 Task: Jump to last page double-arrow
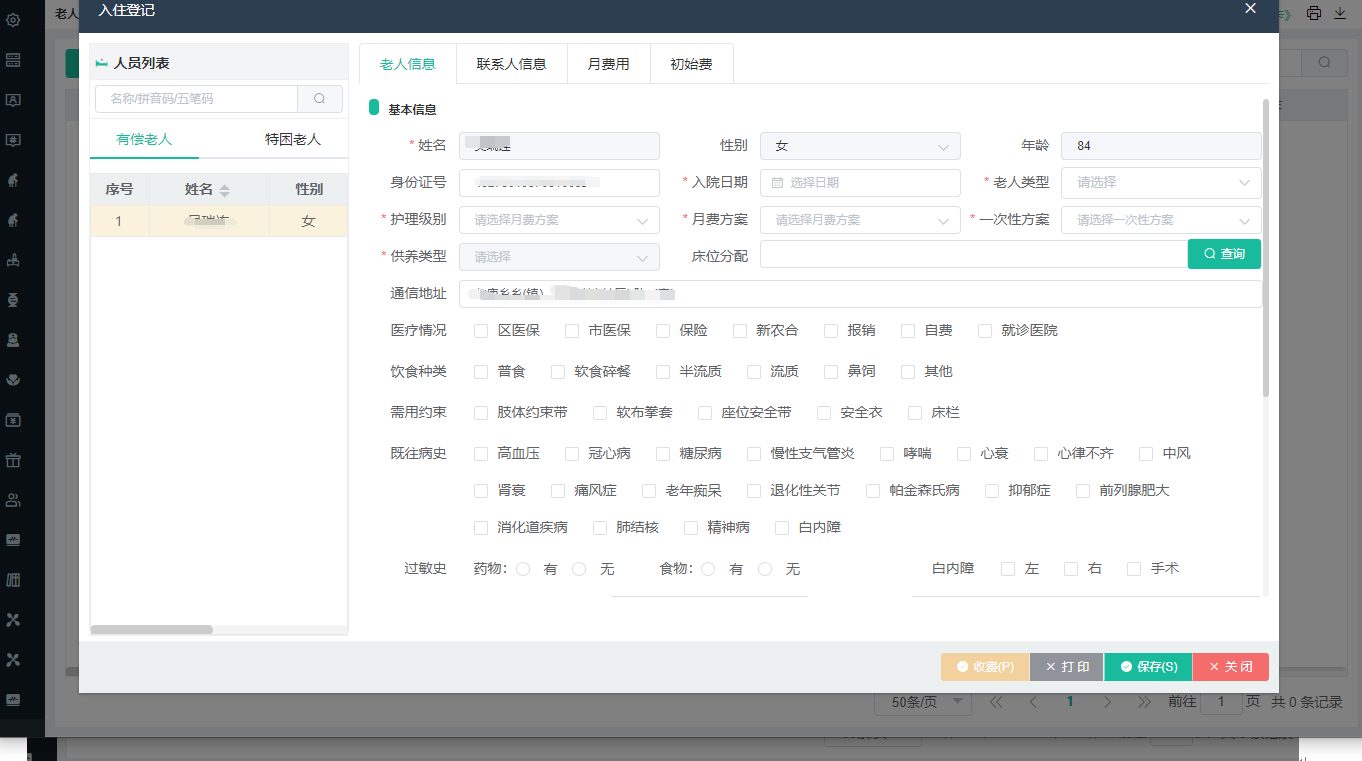click(1144, 702)
